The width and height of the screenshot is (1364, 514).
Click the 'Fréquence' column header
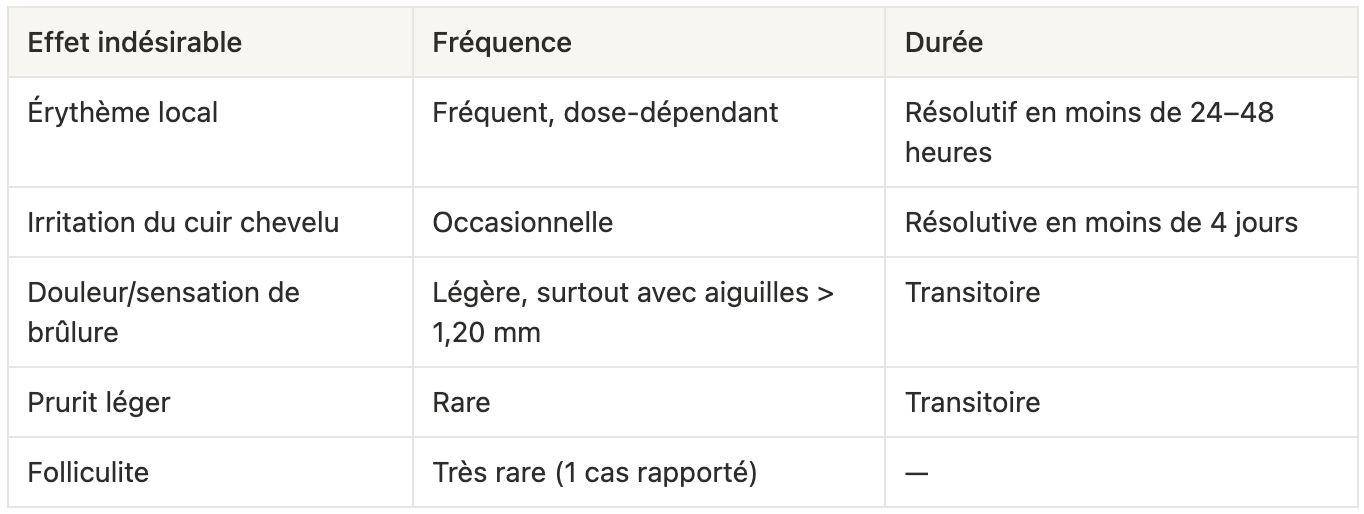click(649, 43)
